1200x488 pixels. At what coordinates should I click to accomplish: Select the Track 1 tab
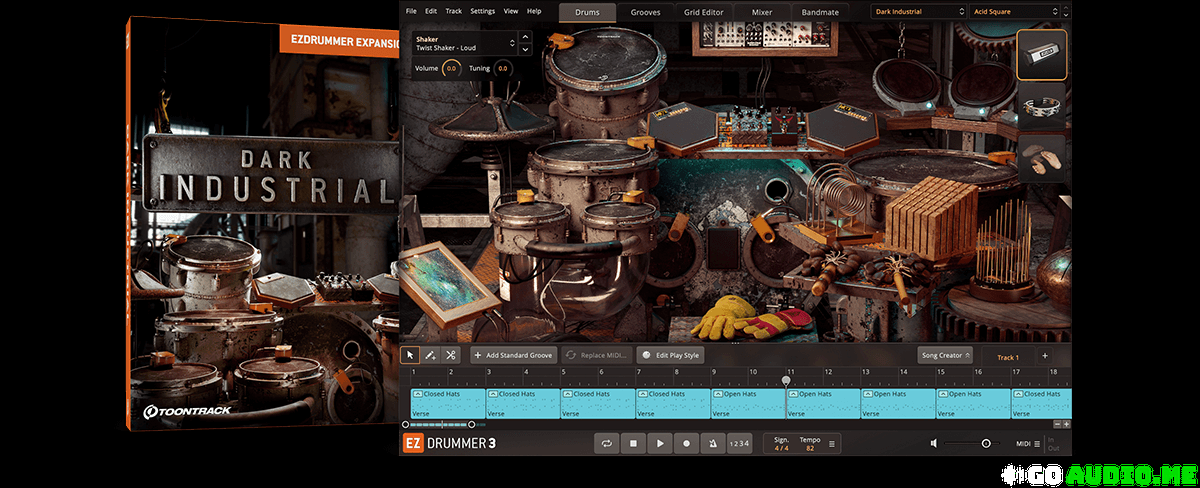tap(1008, 357)
